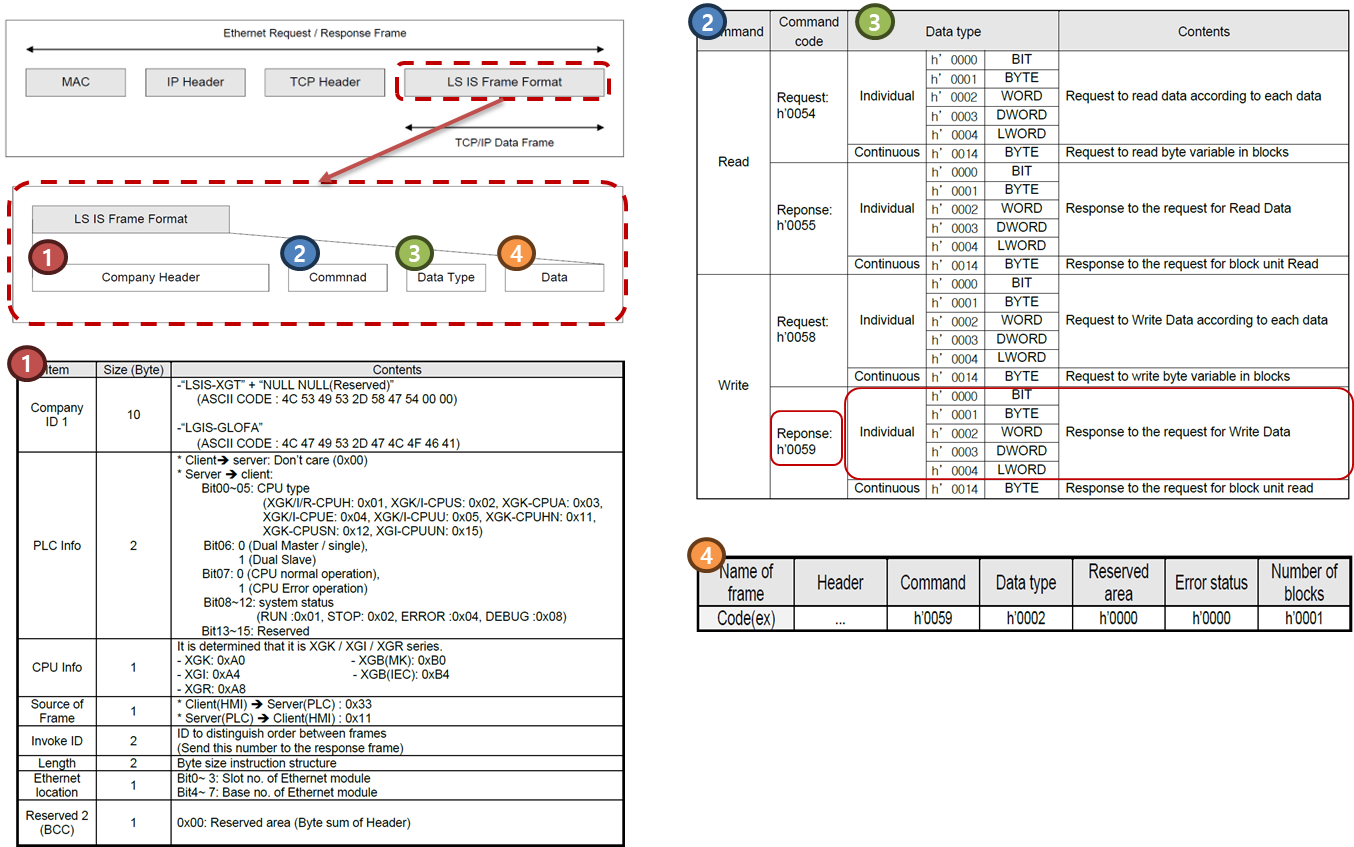Select the 'Number of blocks' header cell
The width and height of the screenshot is (1354, 847).
pos(1304,582)
